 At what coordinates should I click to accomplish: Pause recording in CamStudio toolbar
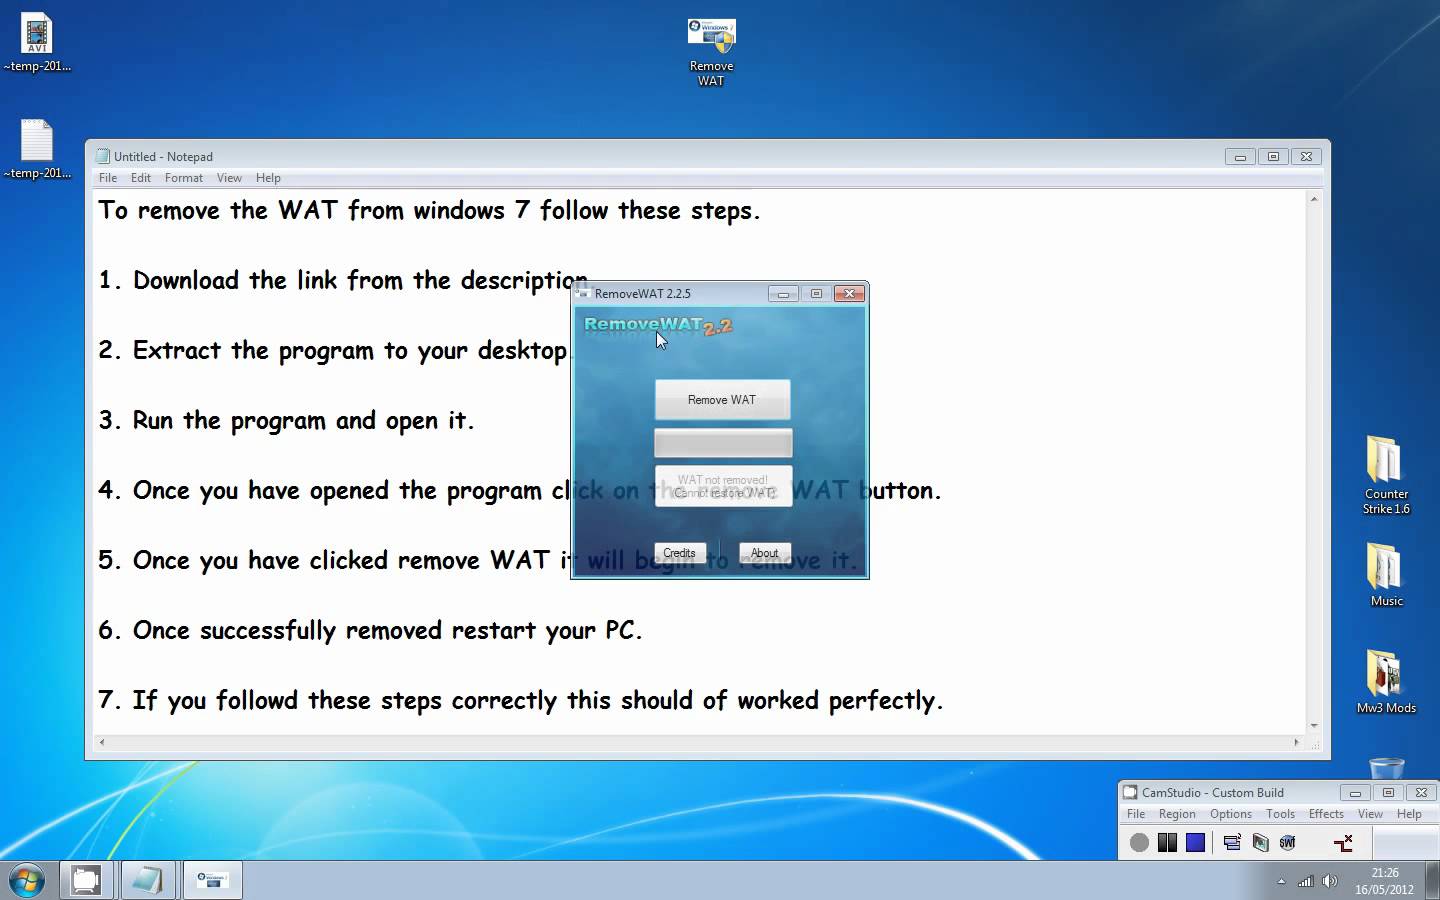(x=1167, y=843)
